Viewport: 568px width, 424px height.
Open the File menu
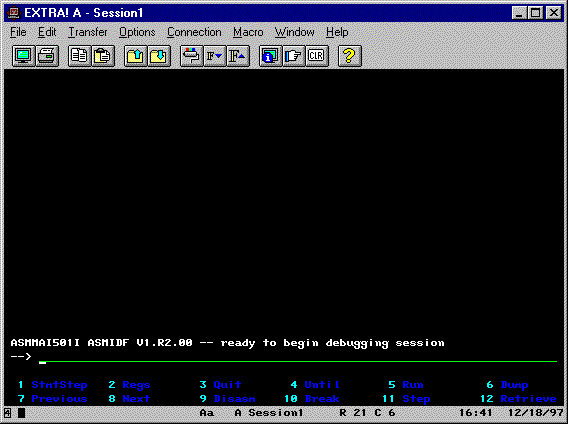point(18,32)
